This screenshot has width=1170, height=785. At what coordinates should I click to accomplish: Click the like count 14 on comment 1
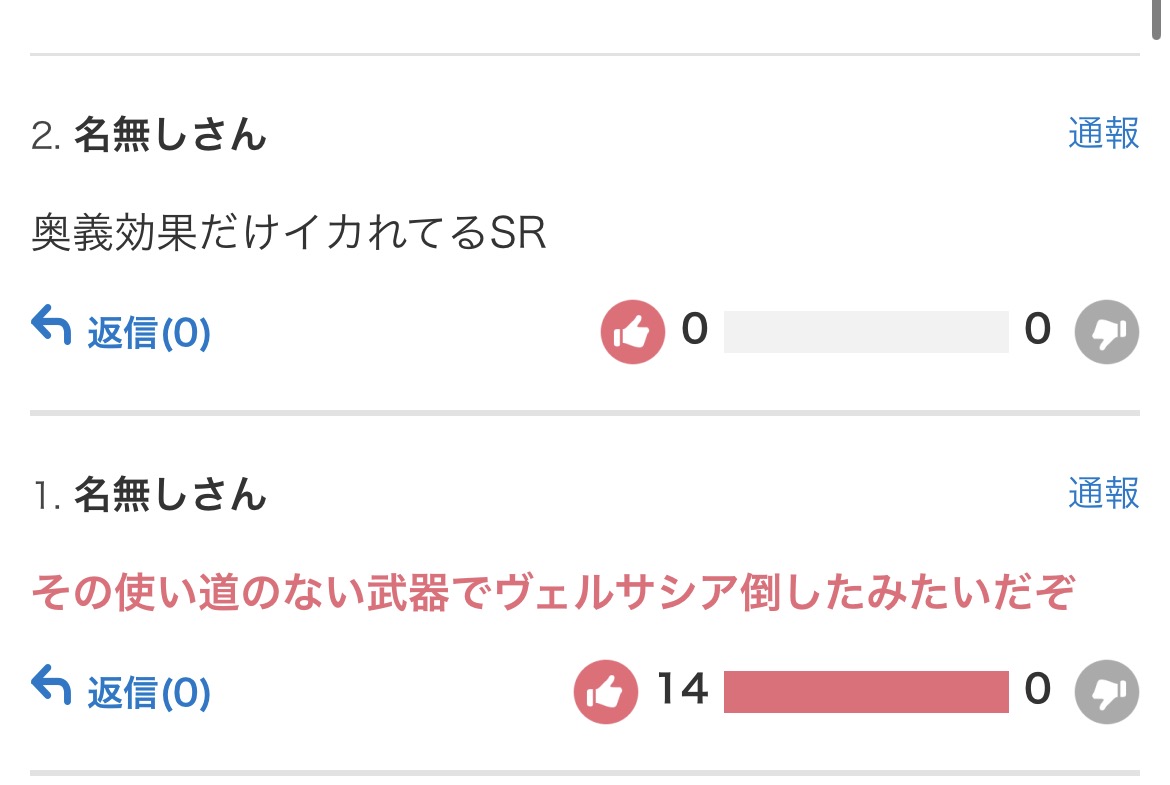pyautogui.click(x=682, y=689)
